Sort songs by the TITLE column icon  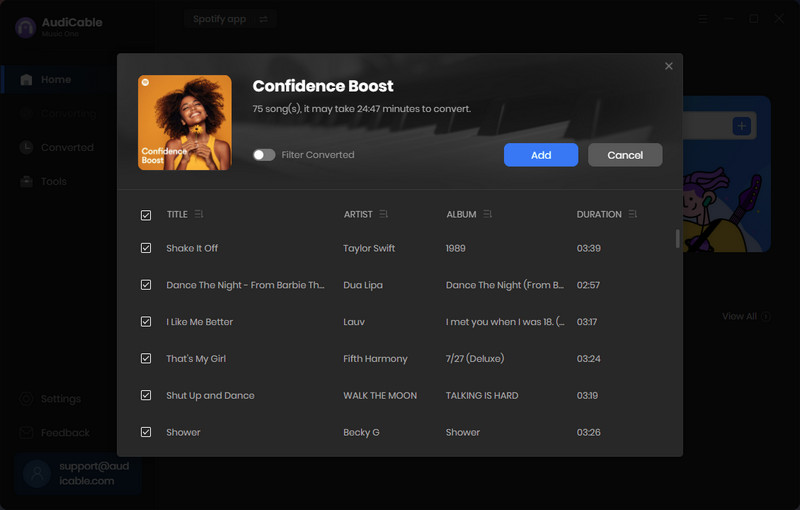tap(199, 214)
